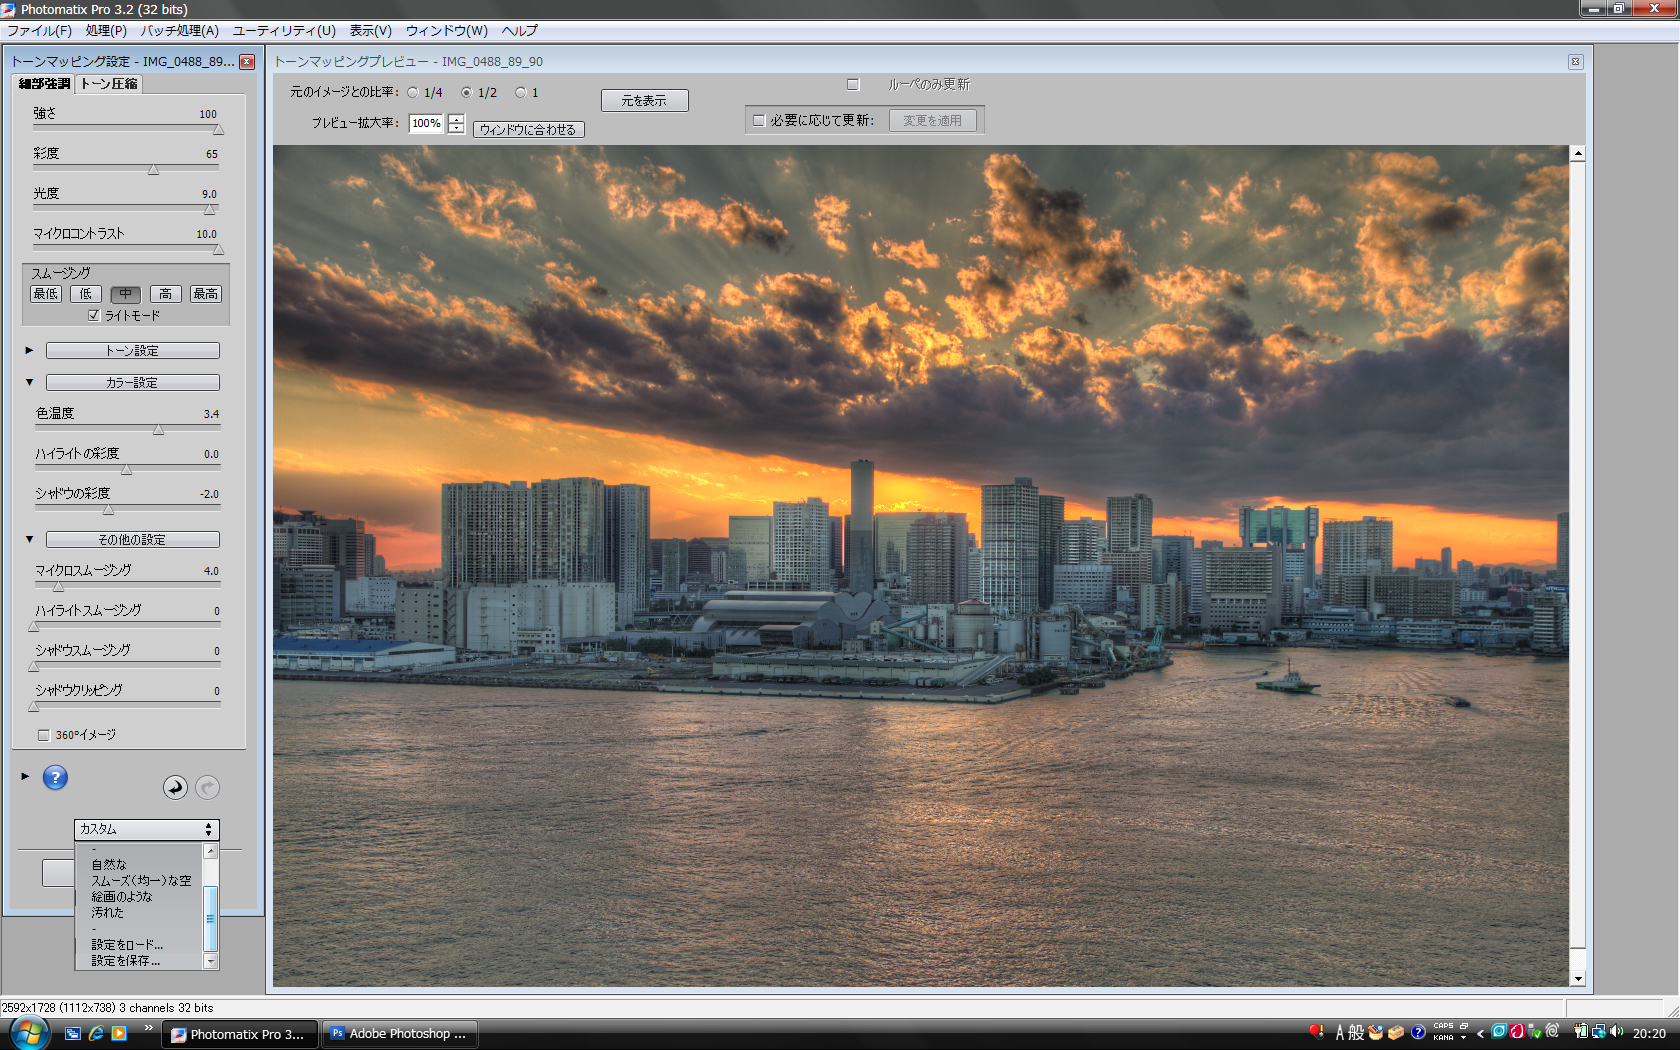Viewport: 1680px width, 1050px height.
Task: Click the Photomatix Pro taskbar button
Action: click(x=241, y=1034)
